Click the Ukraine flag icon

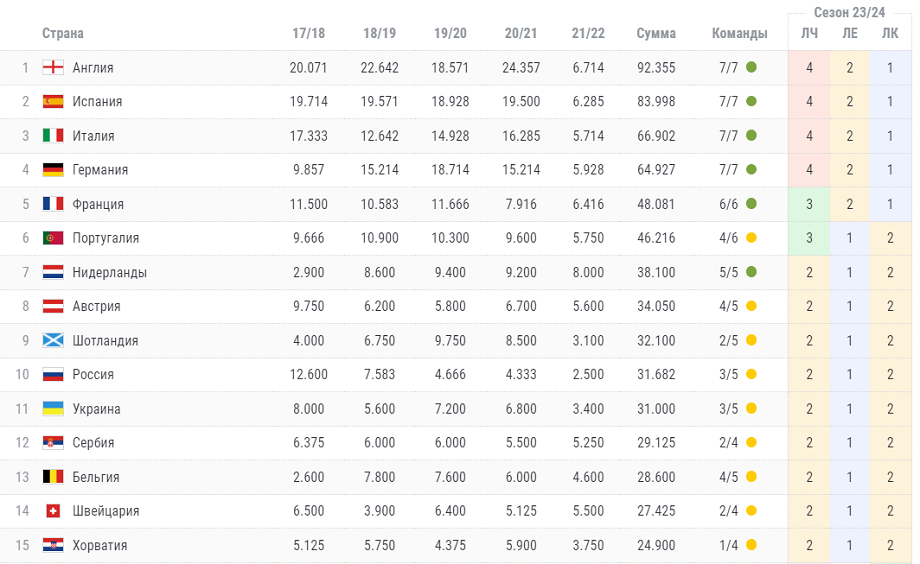[x=53, y=408]
